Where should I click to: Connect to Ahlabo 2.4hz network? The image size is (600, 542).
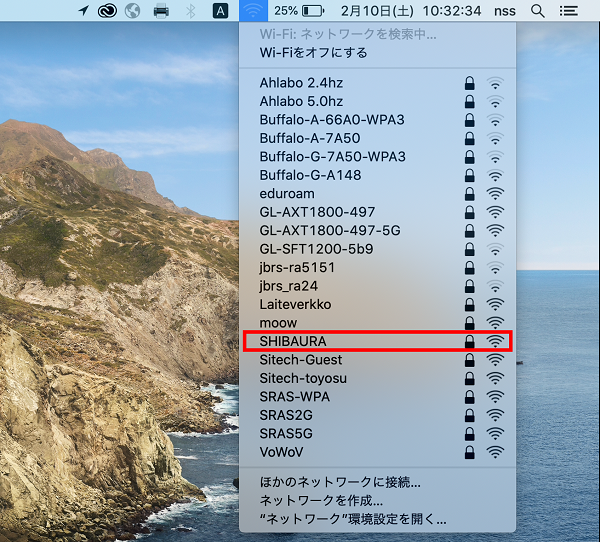(x=378, y=83)
